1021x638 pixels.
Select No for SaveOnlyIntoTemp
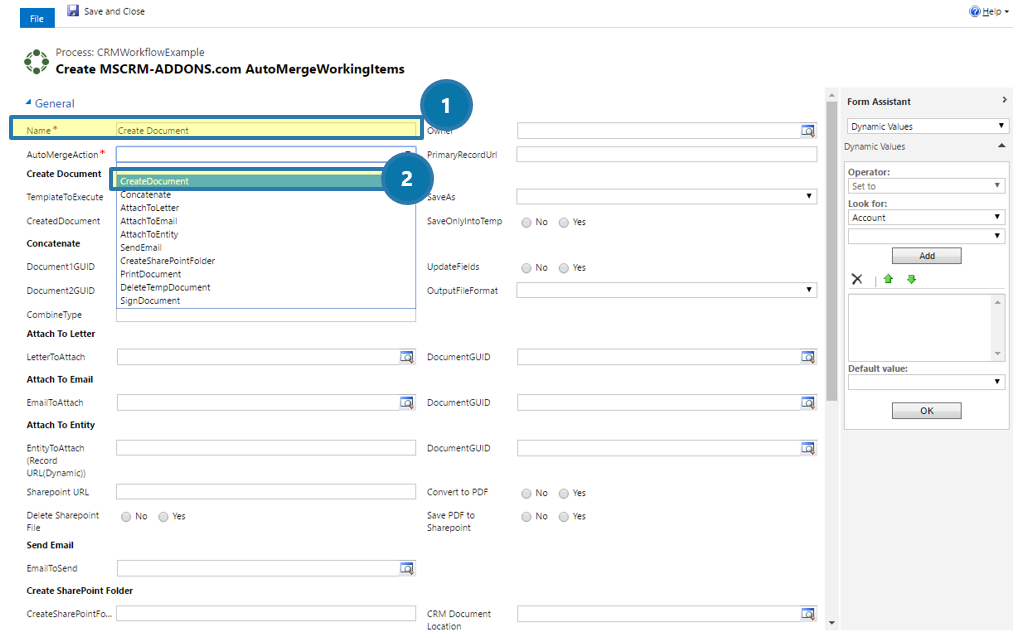pyautogui.click(x=526, y=223)
